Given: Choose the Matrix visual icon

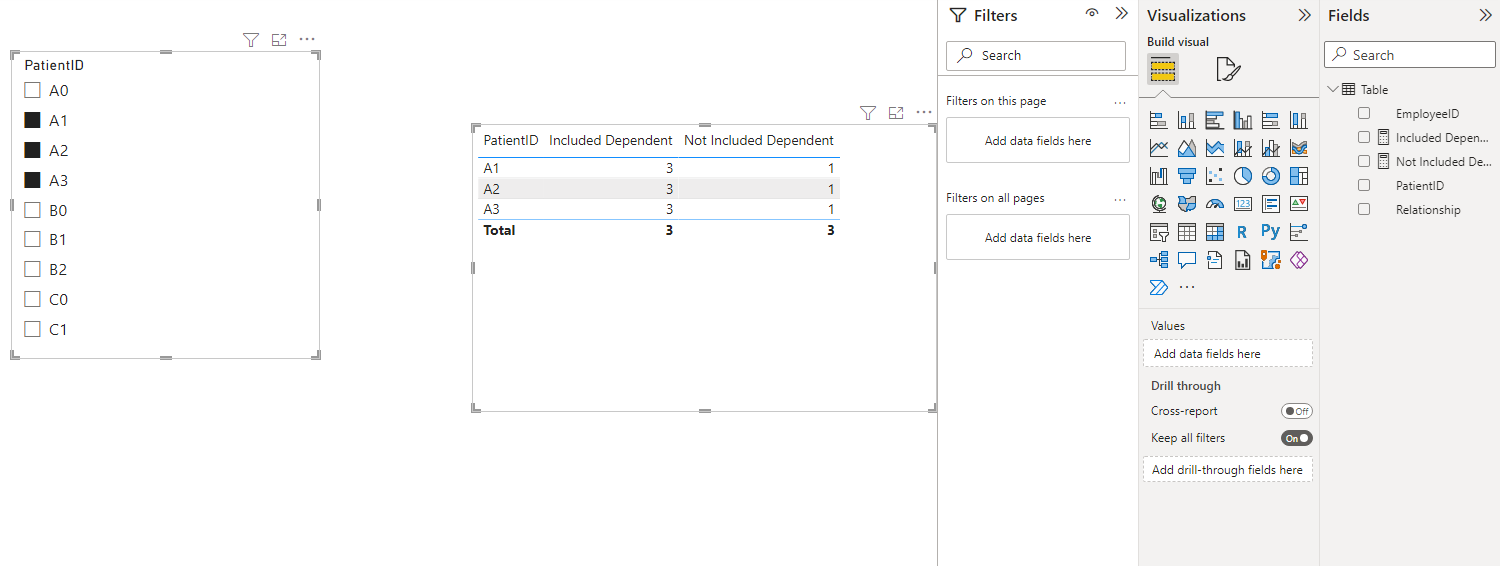Looking at the screenshot, I should 1215,232.
